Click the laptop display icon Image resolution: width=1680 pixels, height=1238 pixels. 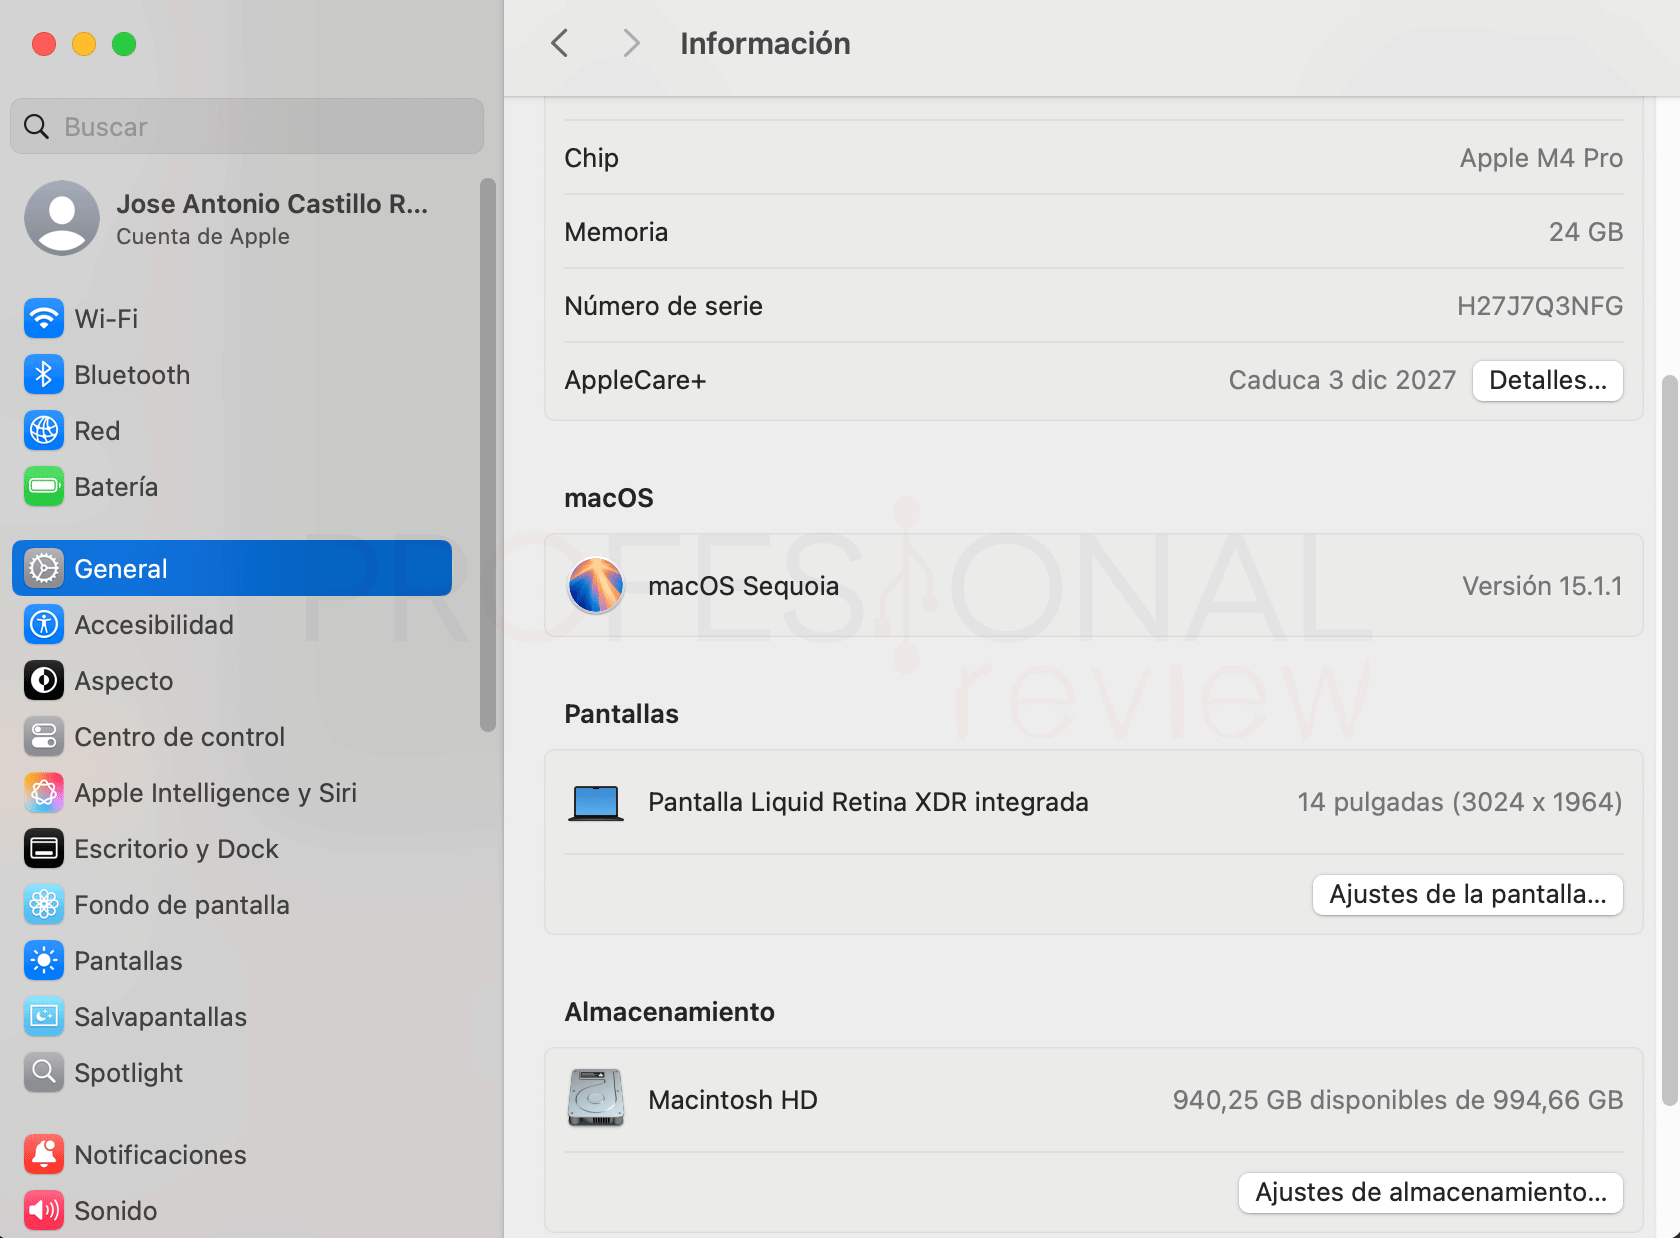click(x=596, y=803)
